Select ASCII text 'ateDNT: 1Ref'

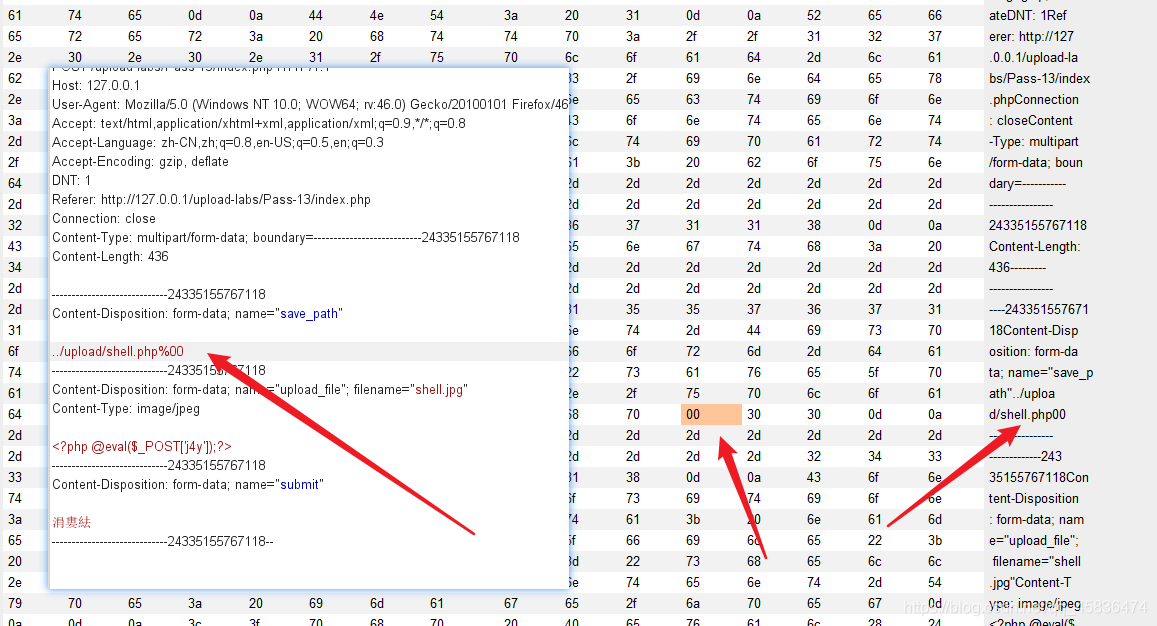click(1028, 15)
